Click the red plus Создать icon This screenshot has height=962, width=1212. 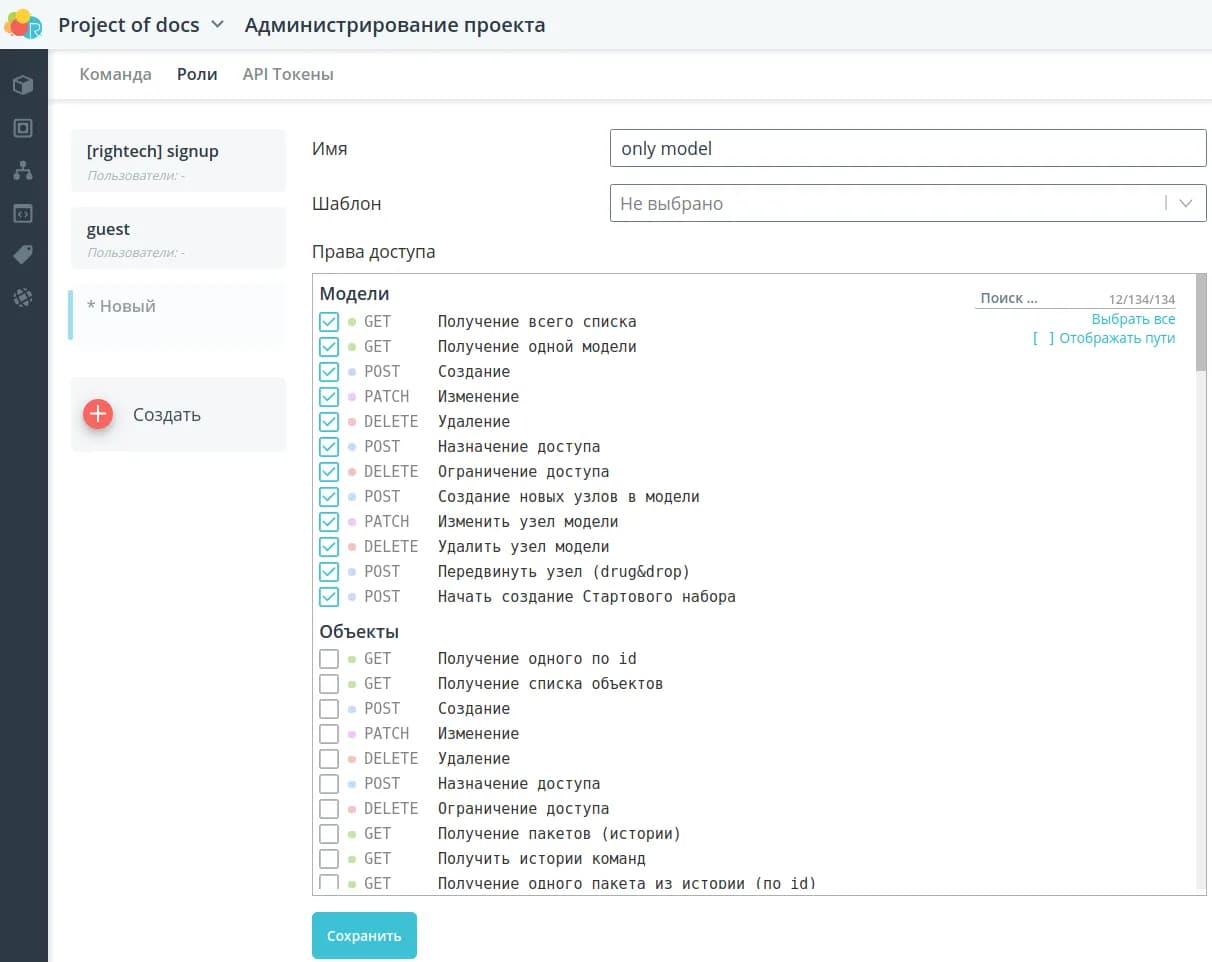point(98,414)
